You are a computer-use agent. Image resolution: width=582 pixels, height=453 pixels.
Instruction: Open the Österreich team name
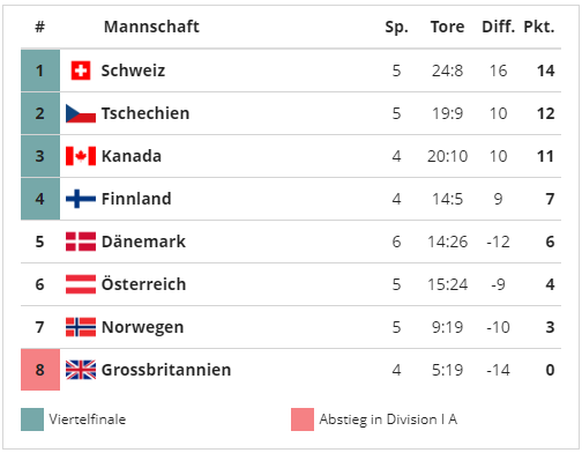tap(143, 284)
